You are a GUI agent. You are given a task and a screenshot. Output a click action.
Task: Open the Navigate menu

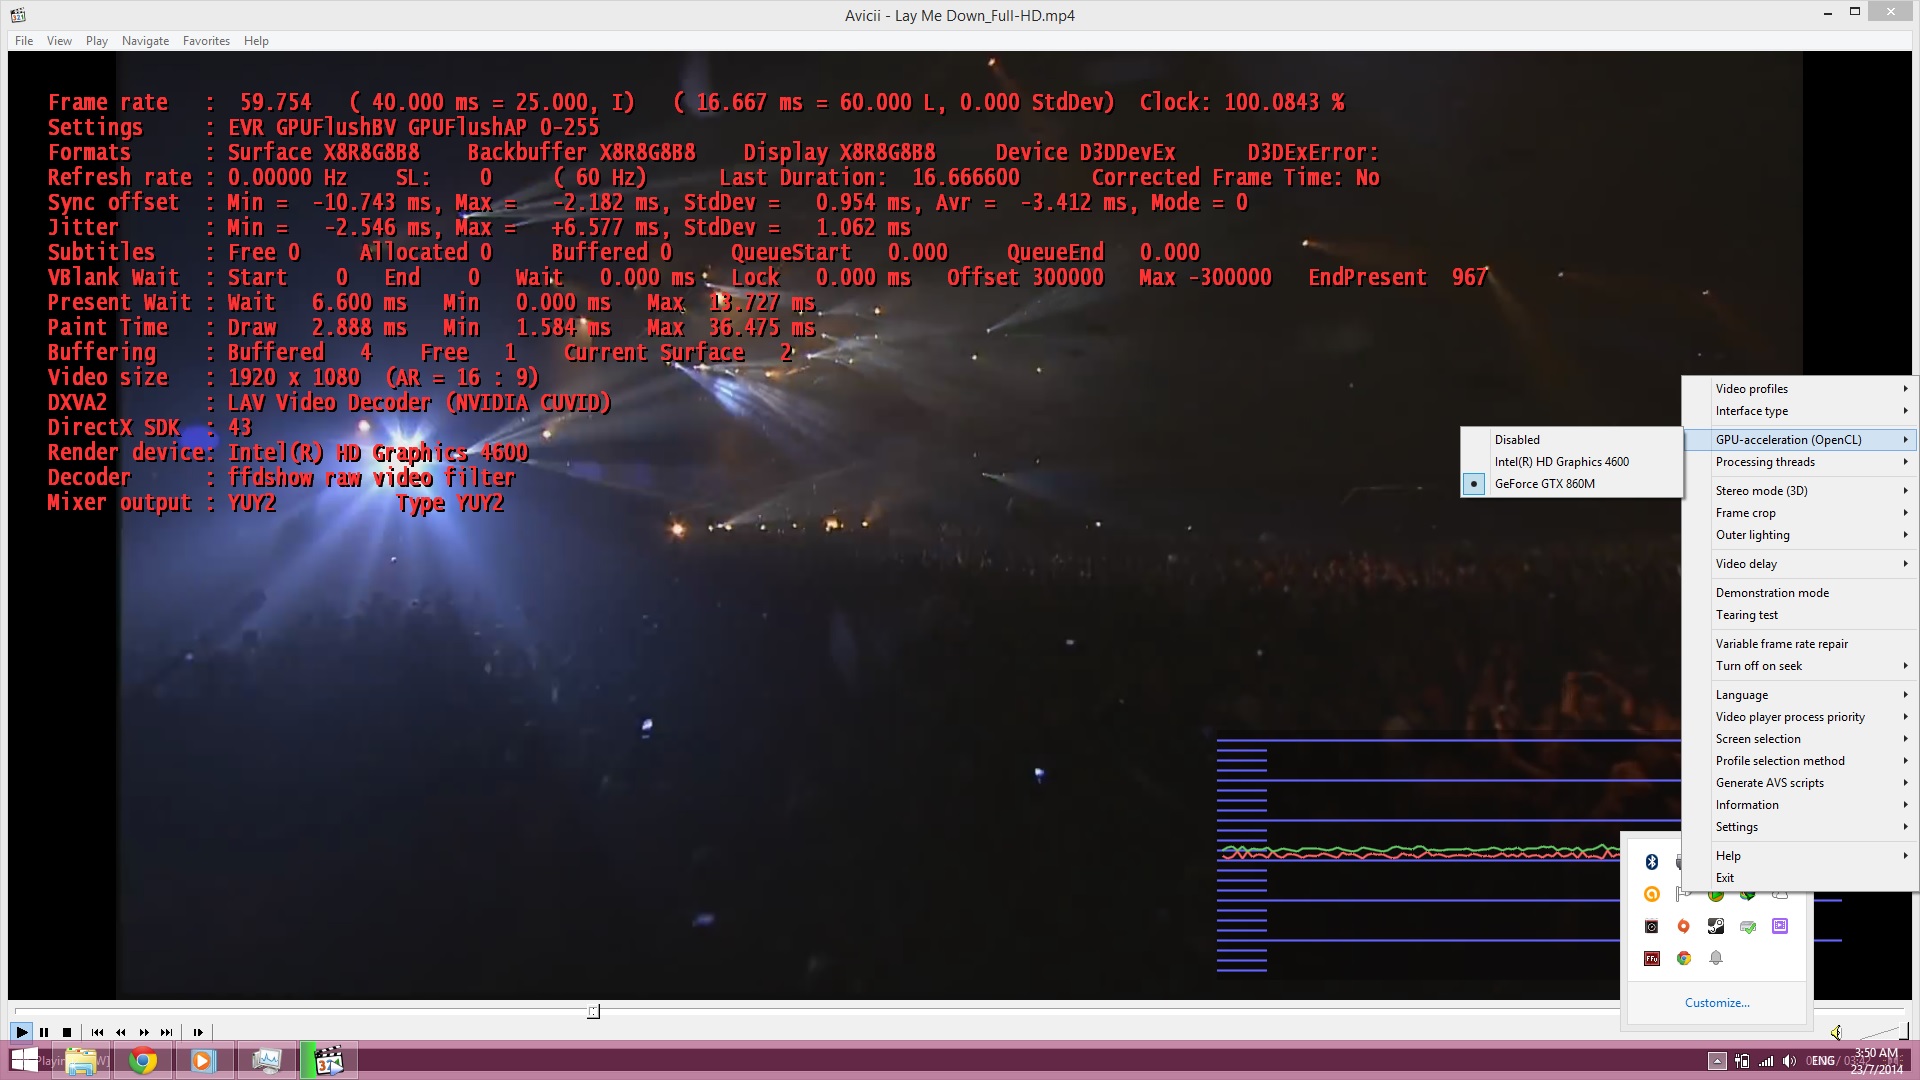point(145,41)
